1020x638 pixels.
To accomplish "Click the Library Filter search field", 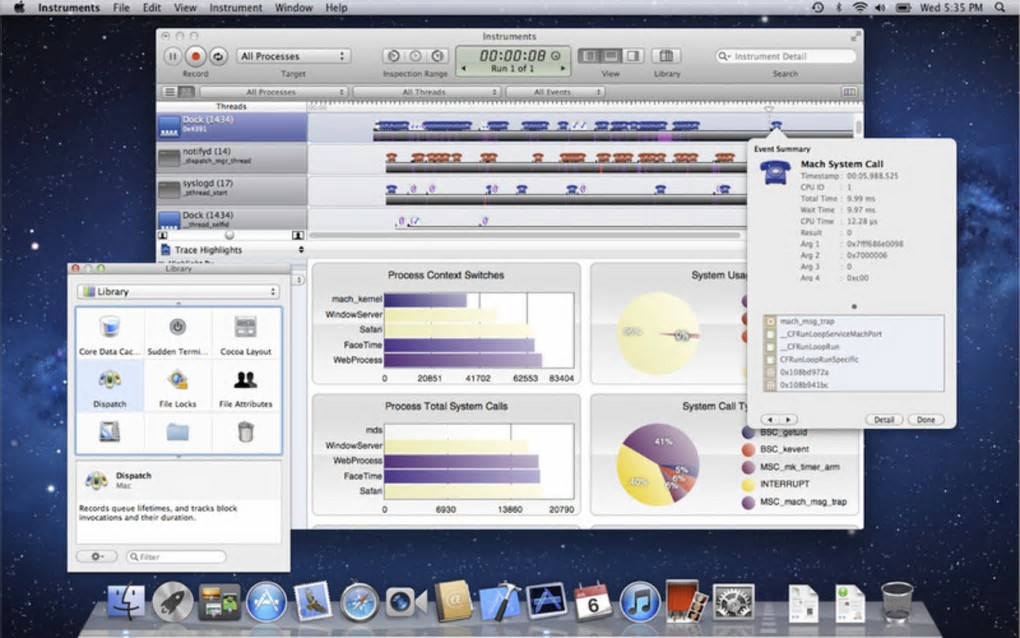I will (176, 557).
